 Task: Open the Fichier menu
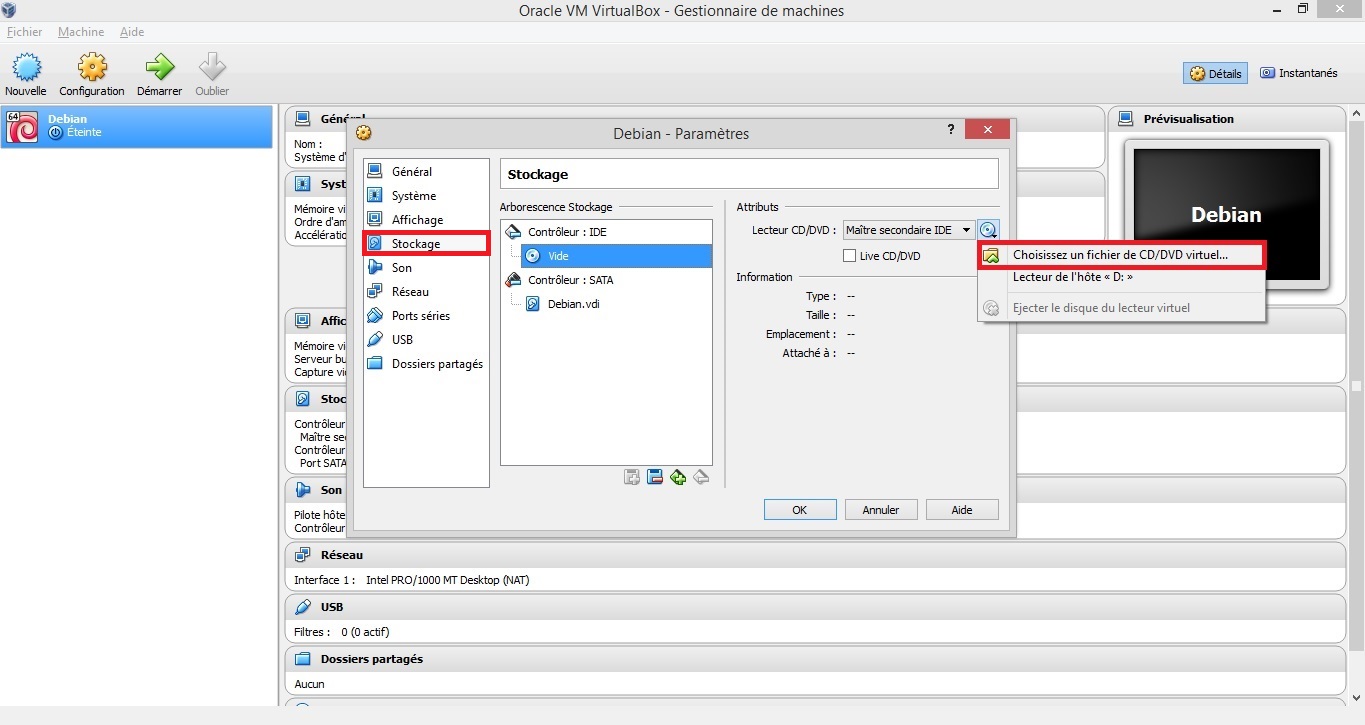coord(25,32)
